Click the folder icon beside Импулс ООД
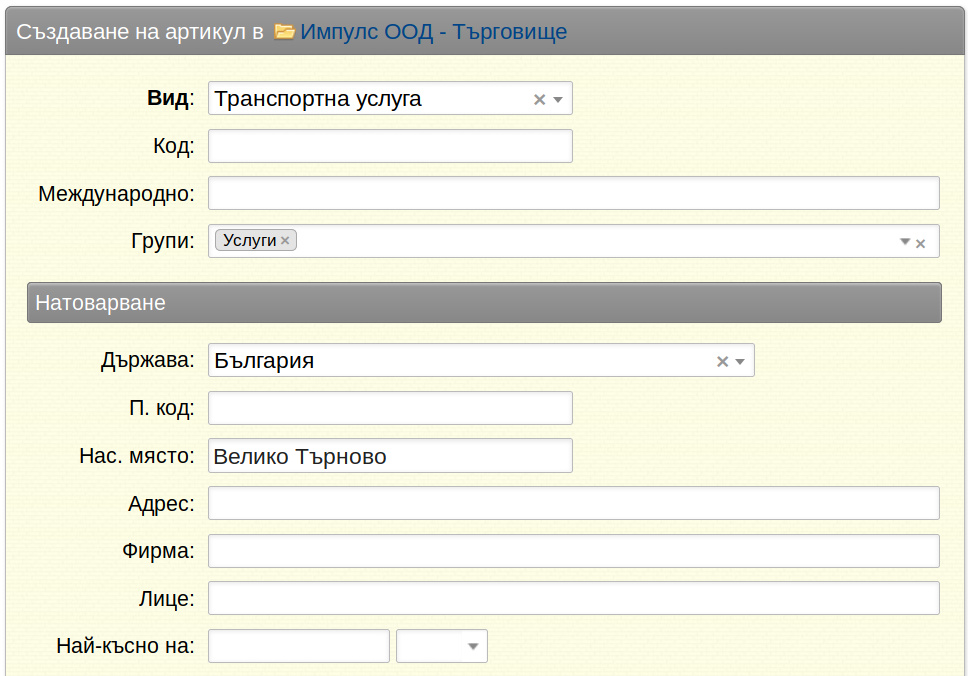Screen dimensions: 968x676 tap(284, 31)
